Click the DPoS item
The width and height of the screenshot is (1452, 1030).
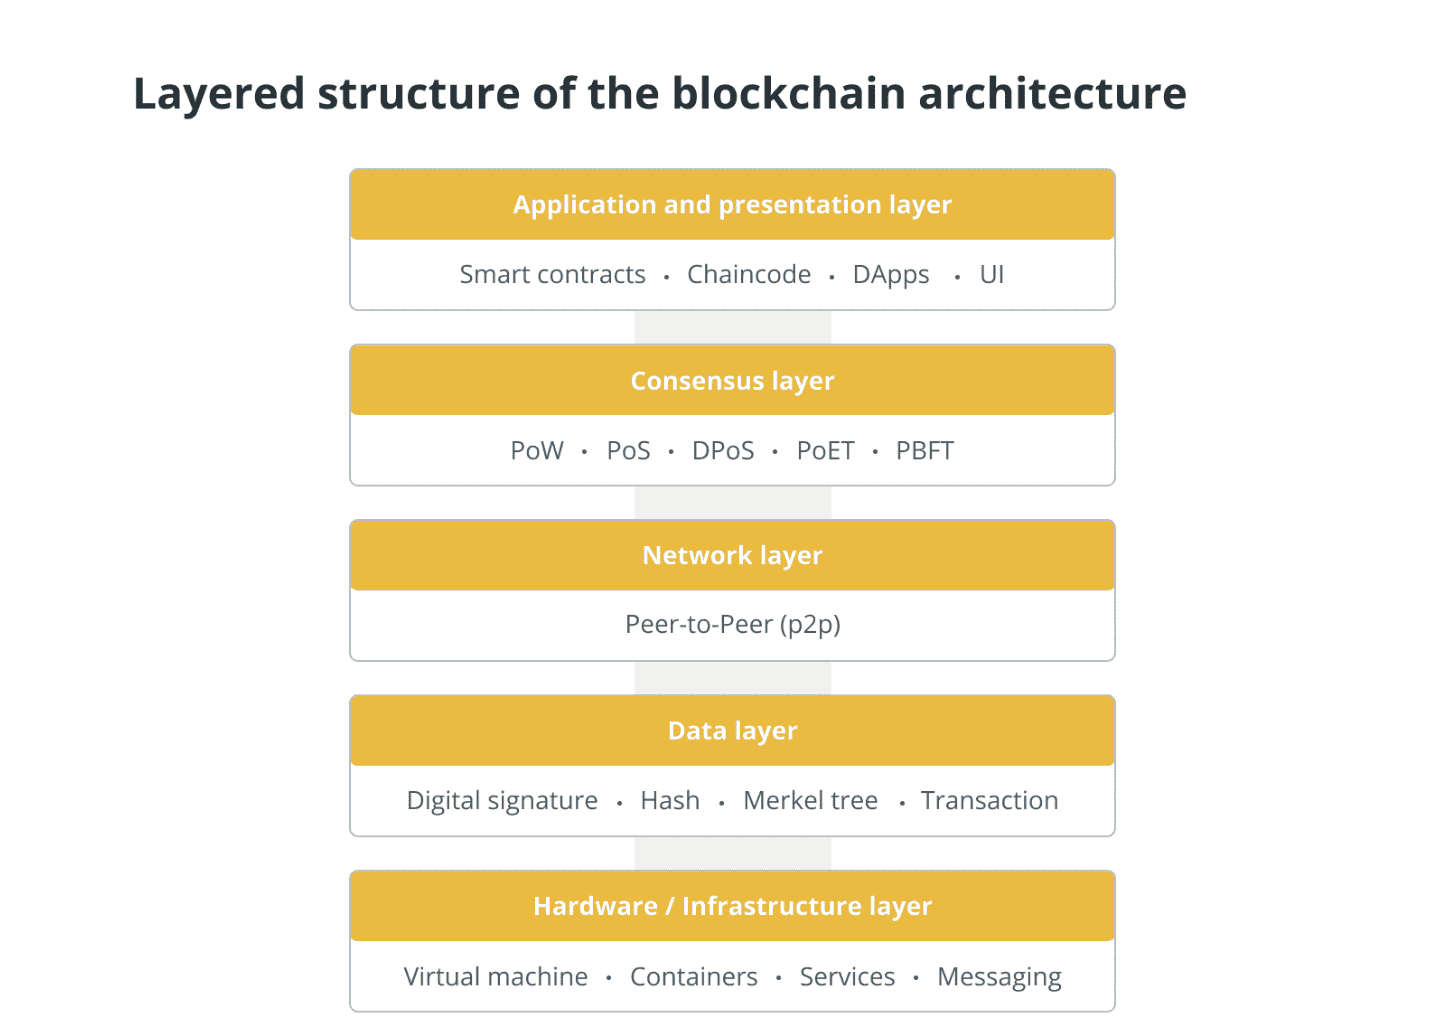click(723, 451)
